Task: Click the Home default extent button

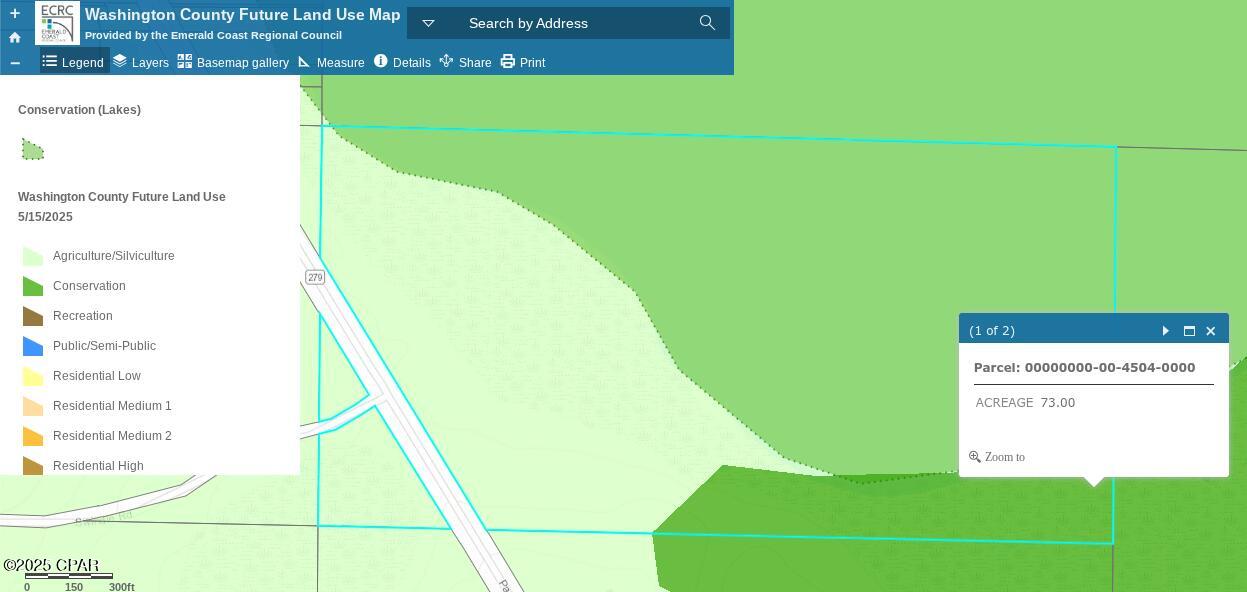Action: pyautogui.click(x=14, y=37)
